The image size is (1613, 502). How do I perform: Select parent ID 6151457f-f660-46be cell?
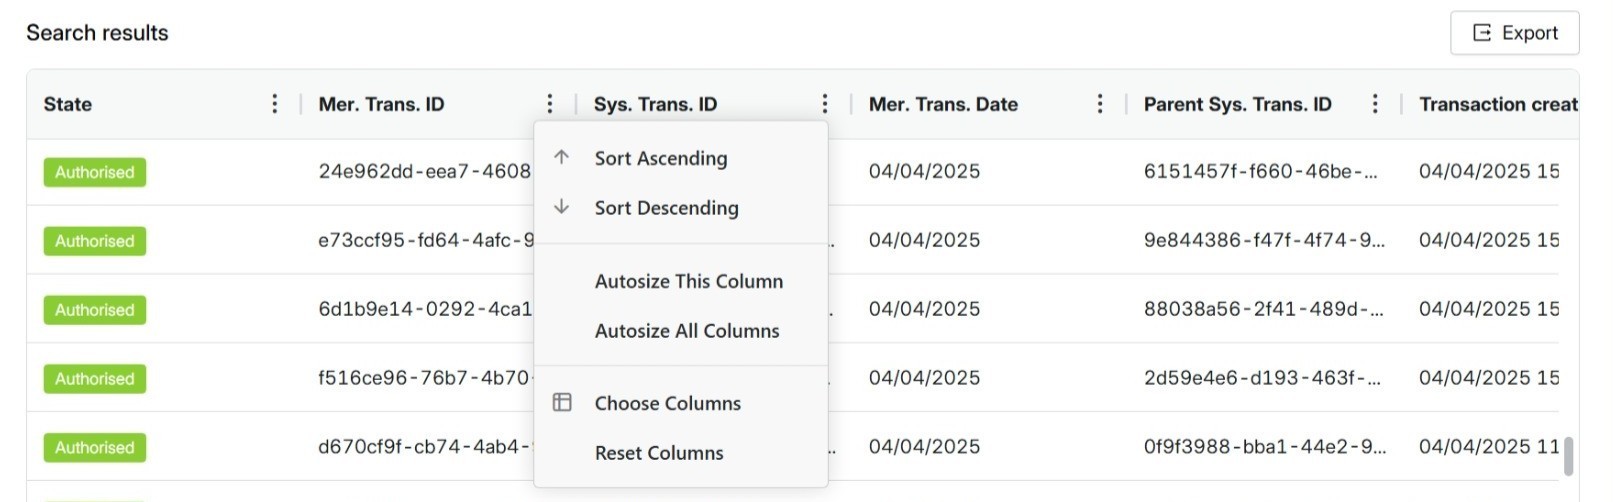[1261, 171]
